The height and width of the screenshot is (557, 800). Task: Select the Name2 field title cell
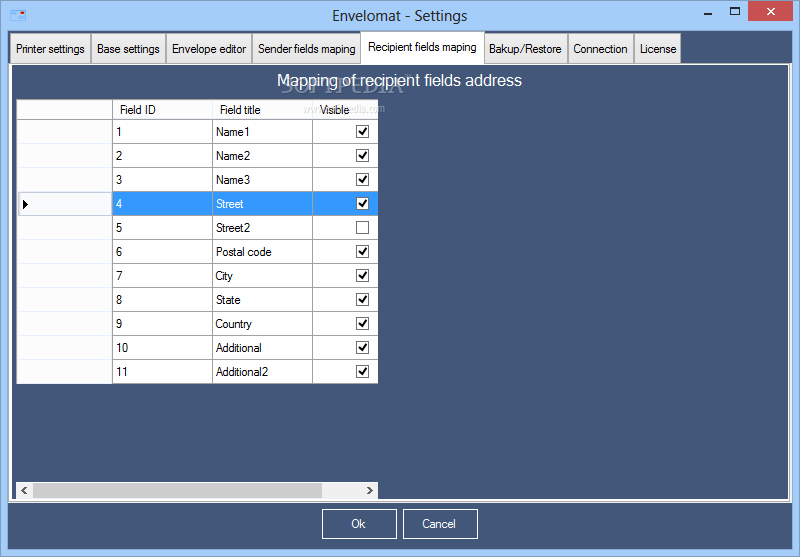(262, 156)
